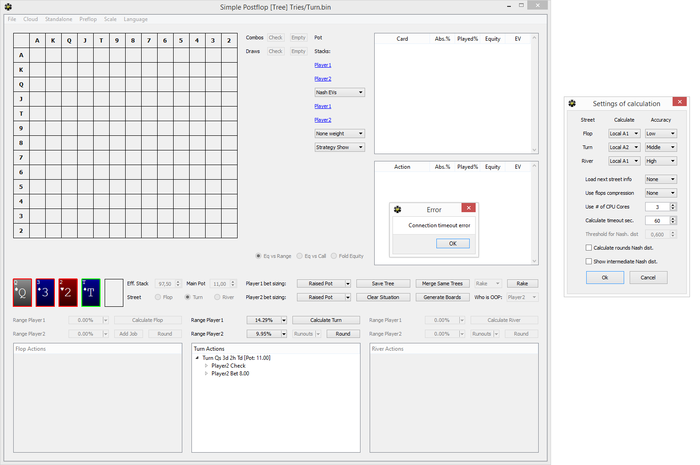Open the Language menu
Screen dimensions: 700x465
click(x=136, y=19)
